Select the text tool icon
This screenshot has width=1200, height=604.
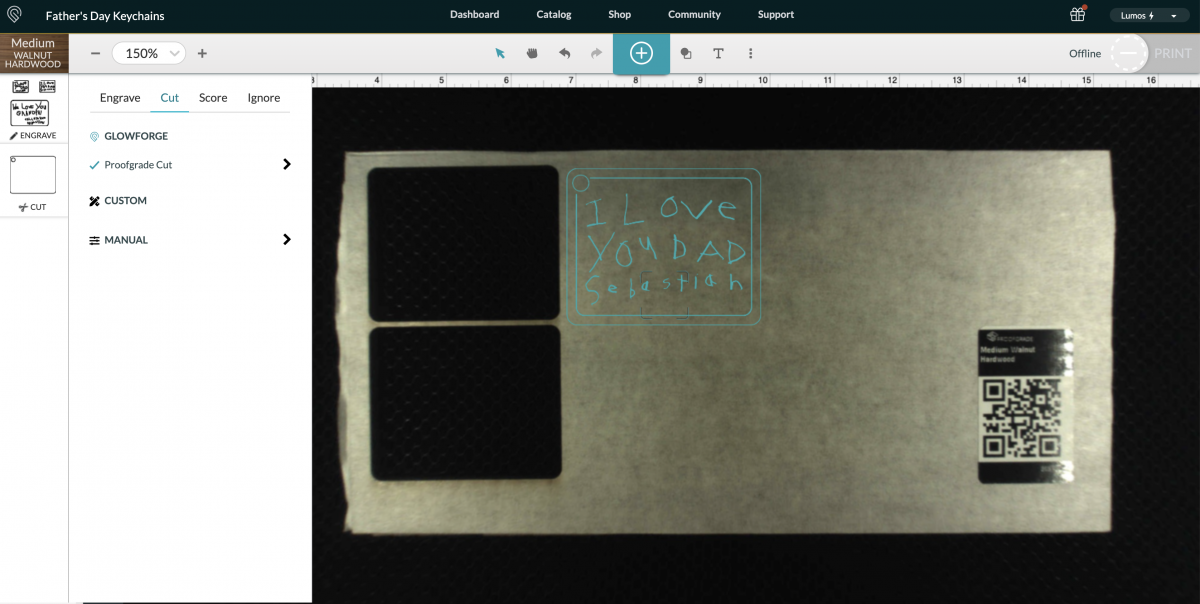pos(718,53)
